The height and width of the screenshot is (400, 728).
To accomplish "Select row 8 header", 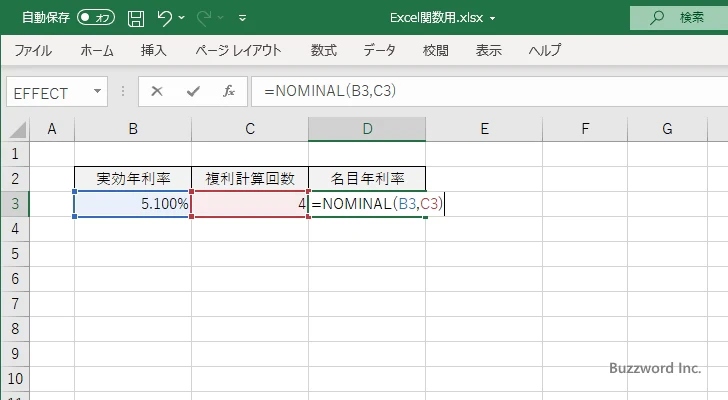I will click(15, 329).
